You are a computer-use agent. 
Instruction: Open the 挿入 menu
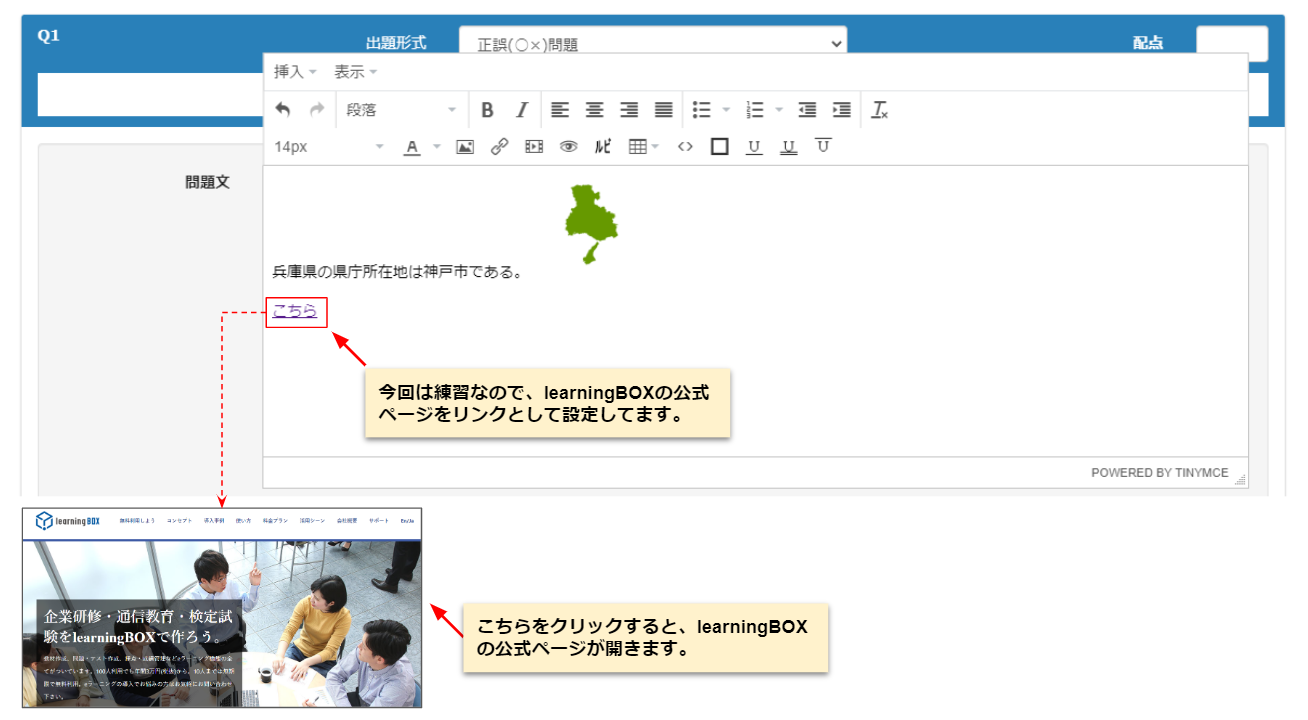point(295,72)
